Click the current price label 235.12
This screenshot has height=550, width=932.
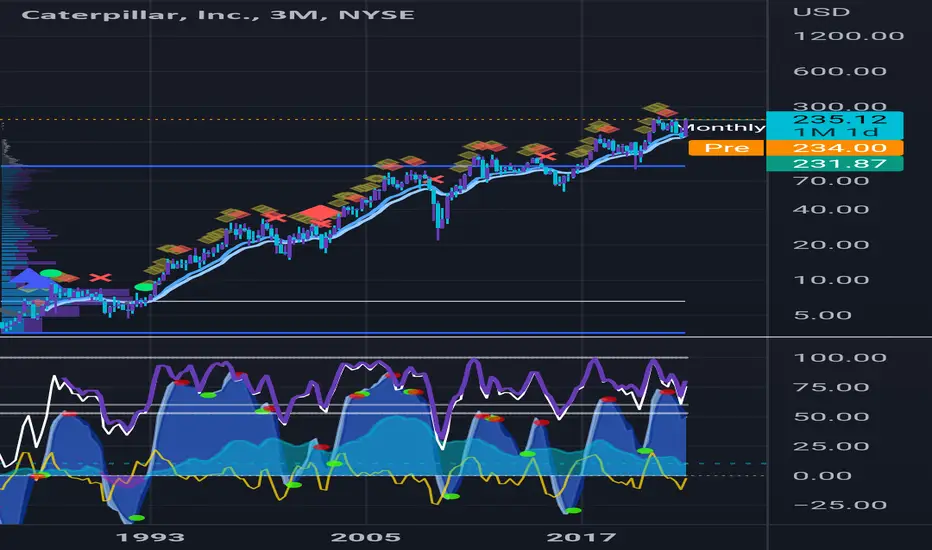tap(839, 119)
